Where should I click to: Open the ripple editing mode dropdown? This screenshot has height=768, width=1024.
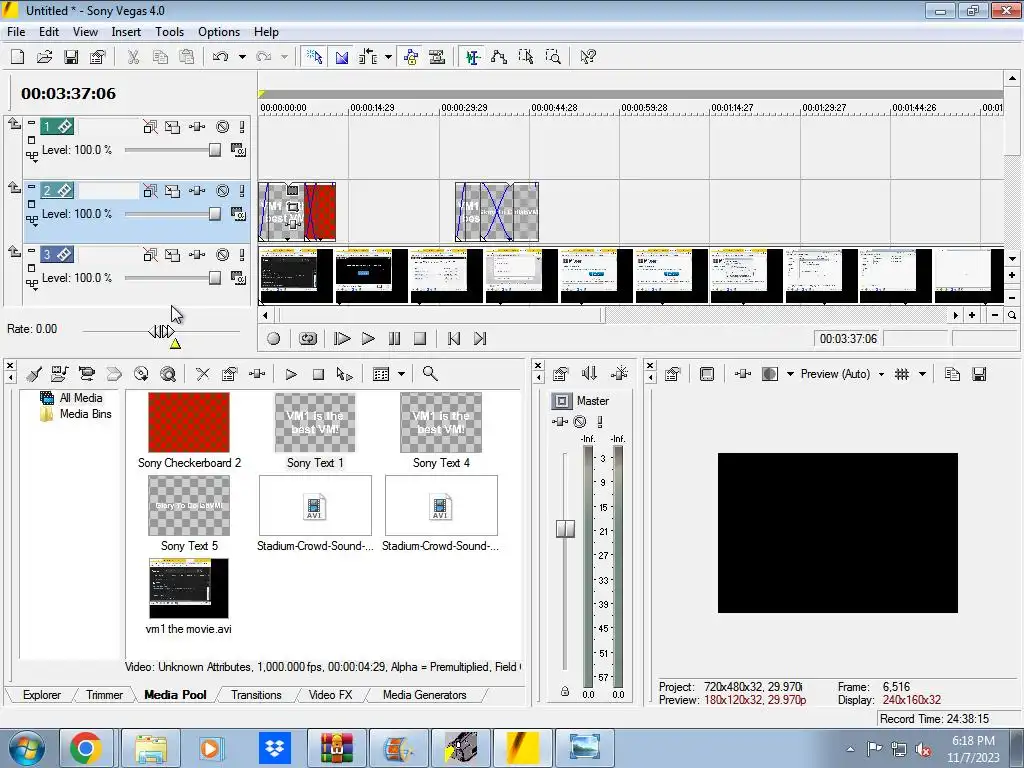[x=389, y=57]
